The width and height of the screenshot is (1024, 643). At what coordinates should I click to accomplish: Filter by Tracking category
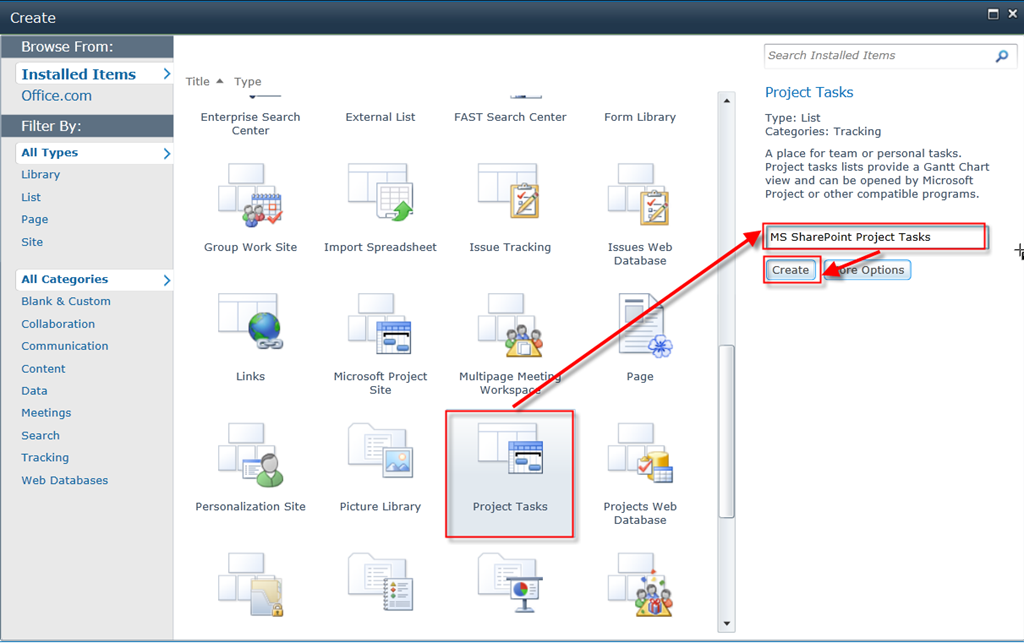tap(45, 458)
